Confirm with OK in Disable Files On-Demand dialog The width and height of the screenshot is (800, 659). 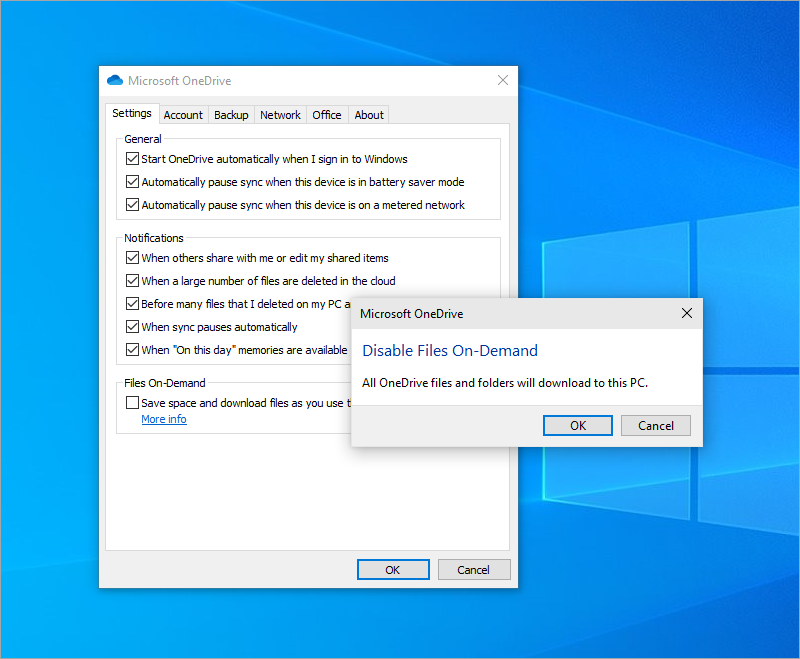pos(578,425)
